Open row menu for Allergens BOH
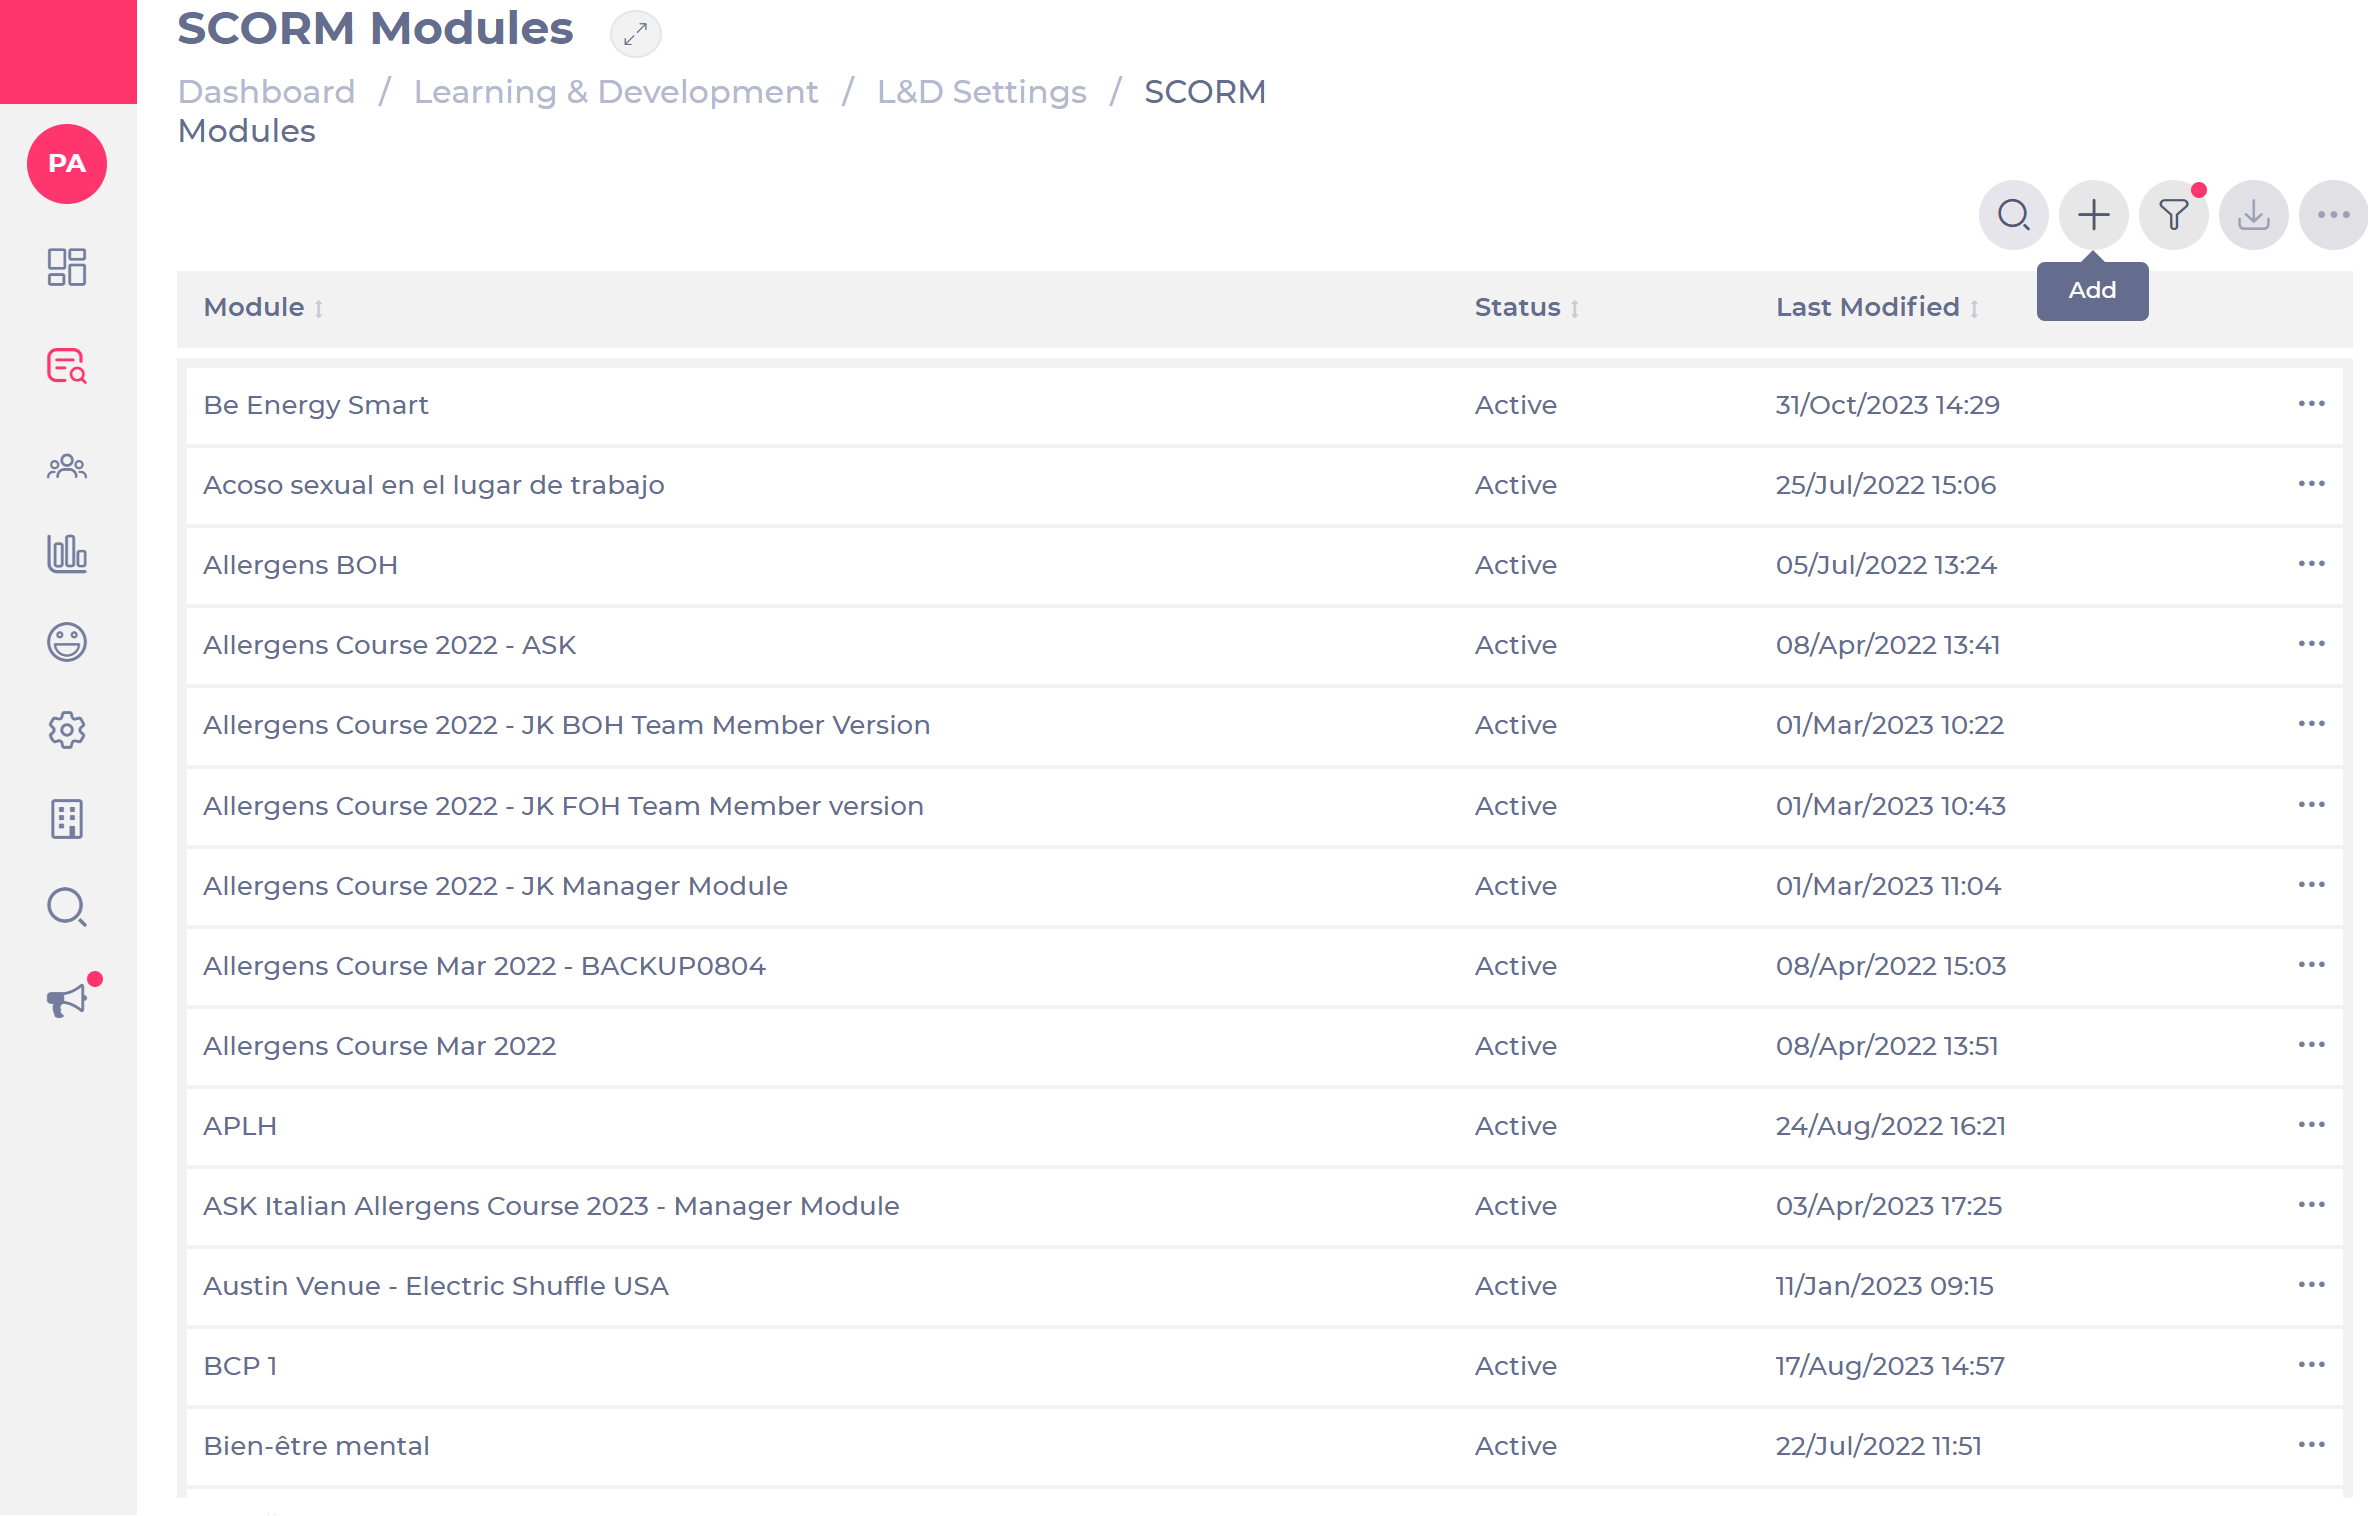Image resolution: width=2368 pixels, height=1516 pixels. click(x=2311, y=564)
